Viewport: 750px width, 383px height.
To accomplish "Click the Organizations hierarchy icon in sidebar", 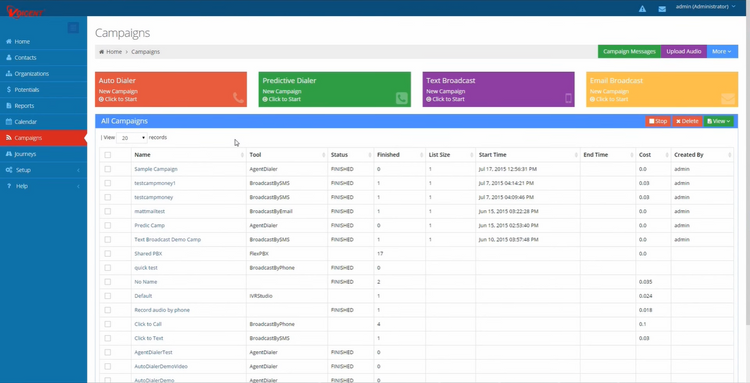I will click(x=9, y=74).
